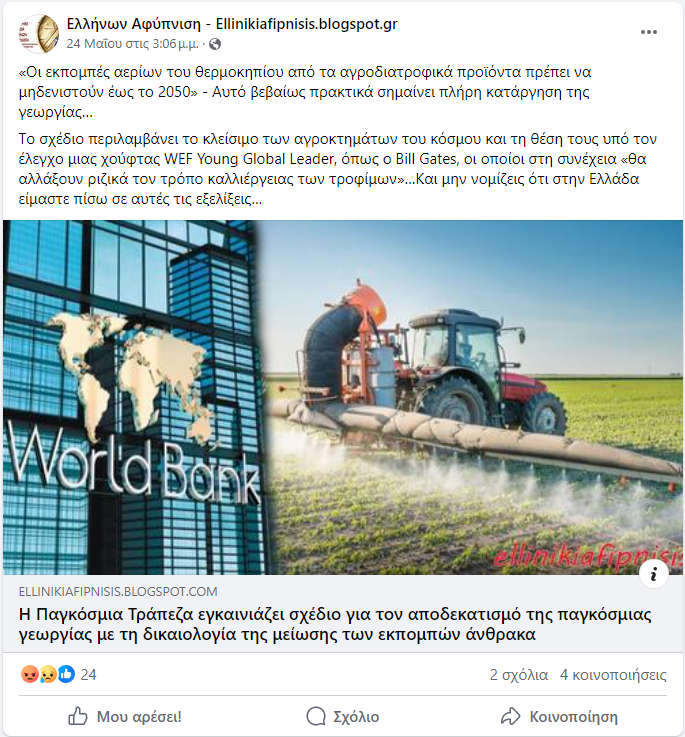Click the blue like reaction icon
This screenshot has height=737, width=685.
66,674
